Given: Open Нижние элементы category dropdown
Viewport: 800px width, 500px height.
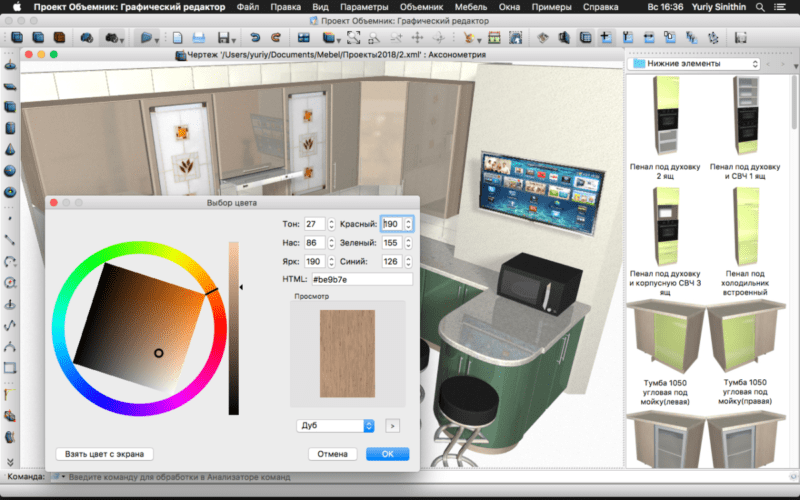Looking at the screenshot, I should [x=694, y=64].
